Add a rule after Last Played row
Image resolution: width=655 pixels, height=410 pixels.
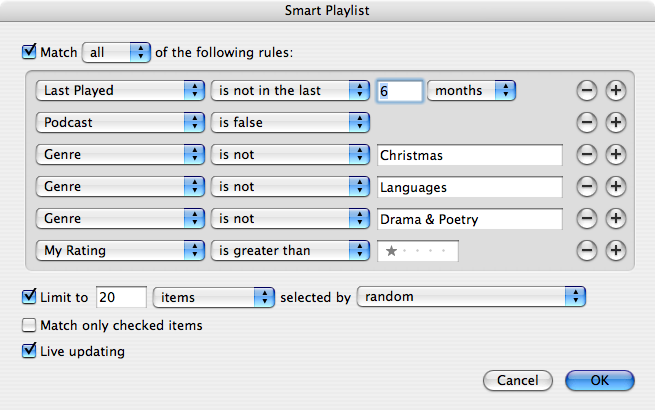(x=616, y=91)
